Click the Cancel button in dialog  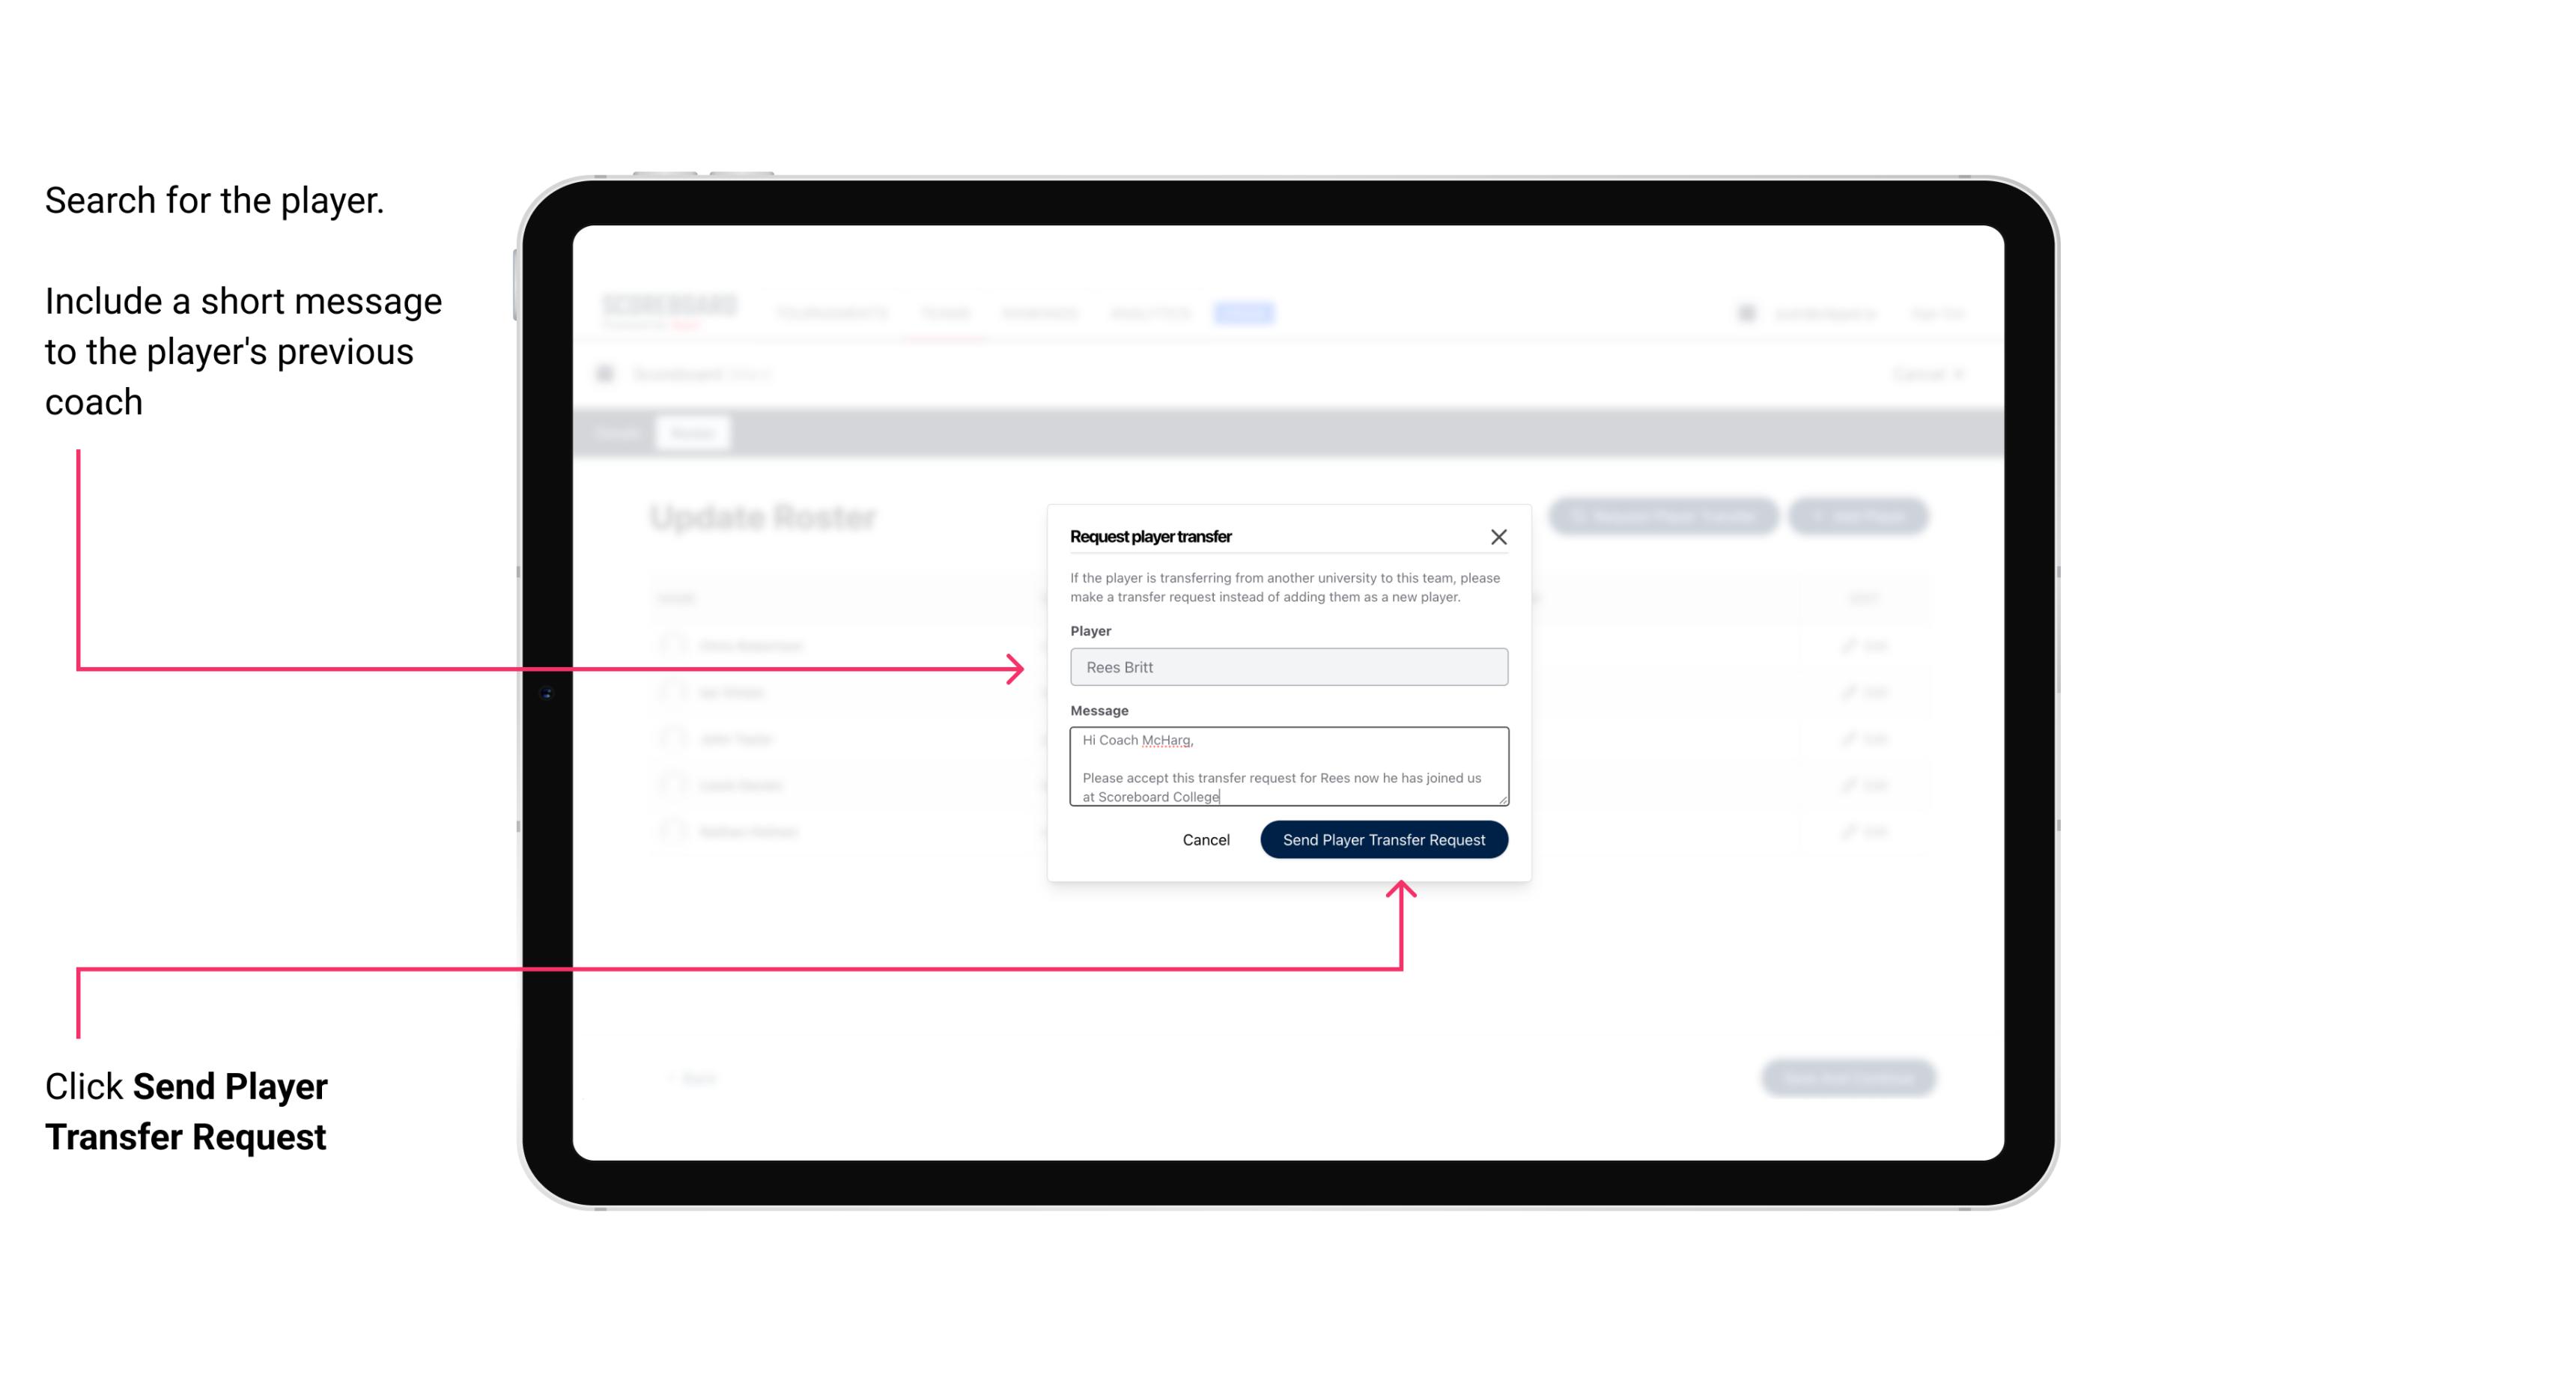(1205, 838)
